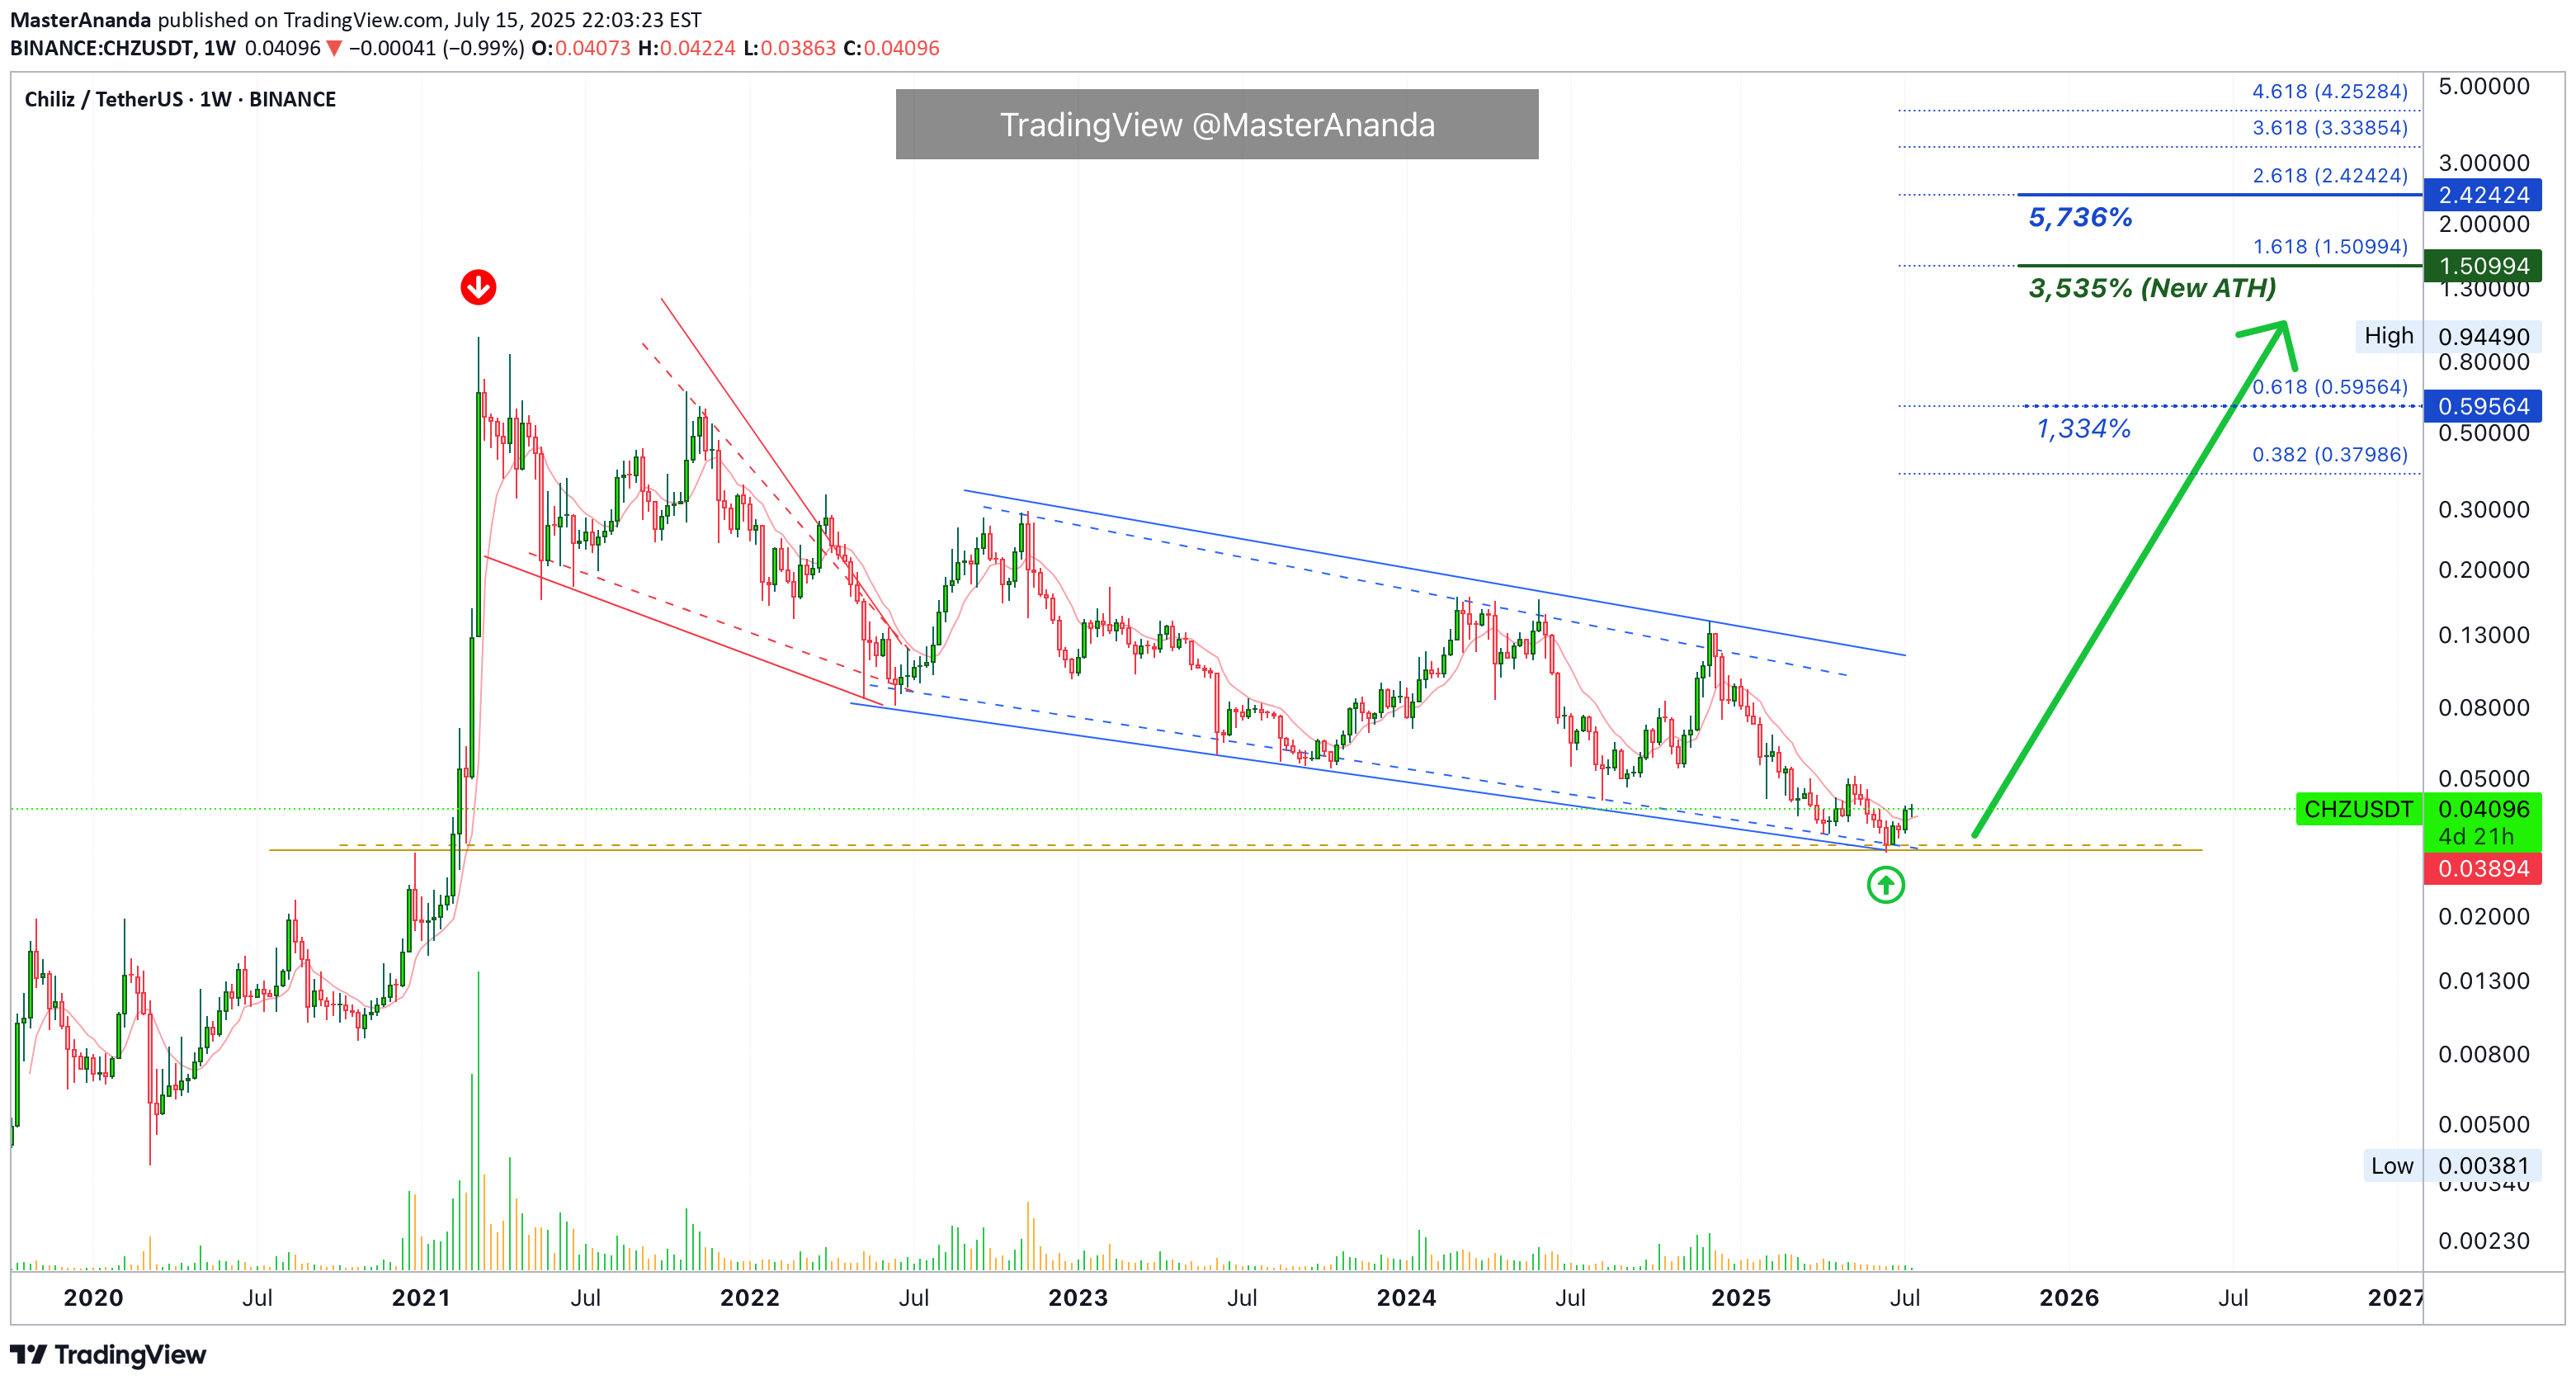Image resolution: width=2576 pixels, height=1385 pixels.
Task: Click the 5.00000 price scale value
Action: [x=2483, y=86]
